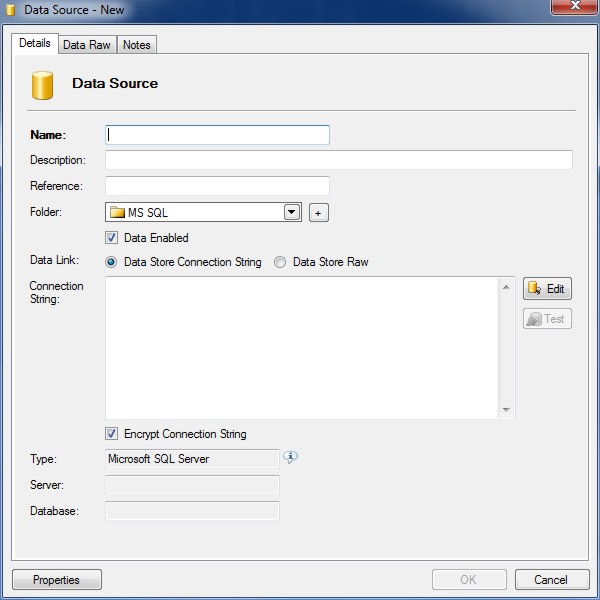The height and width of the screenshot is (600, 600).
Task: Click the Cancel button
Action: pyautogui.click(x=551, y=579)
